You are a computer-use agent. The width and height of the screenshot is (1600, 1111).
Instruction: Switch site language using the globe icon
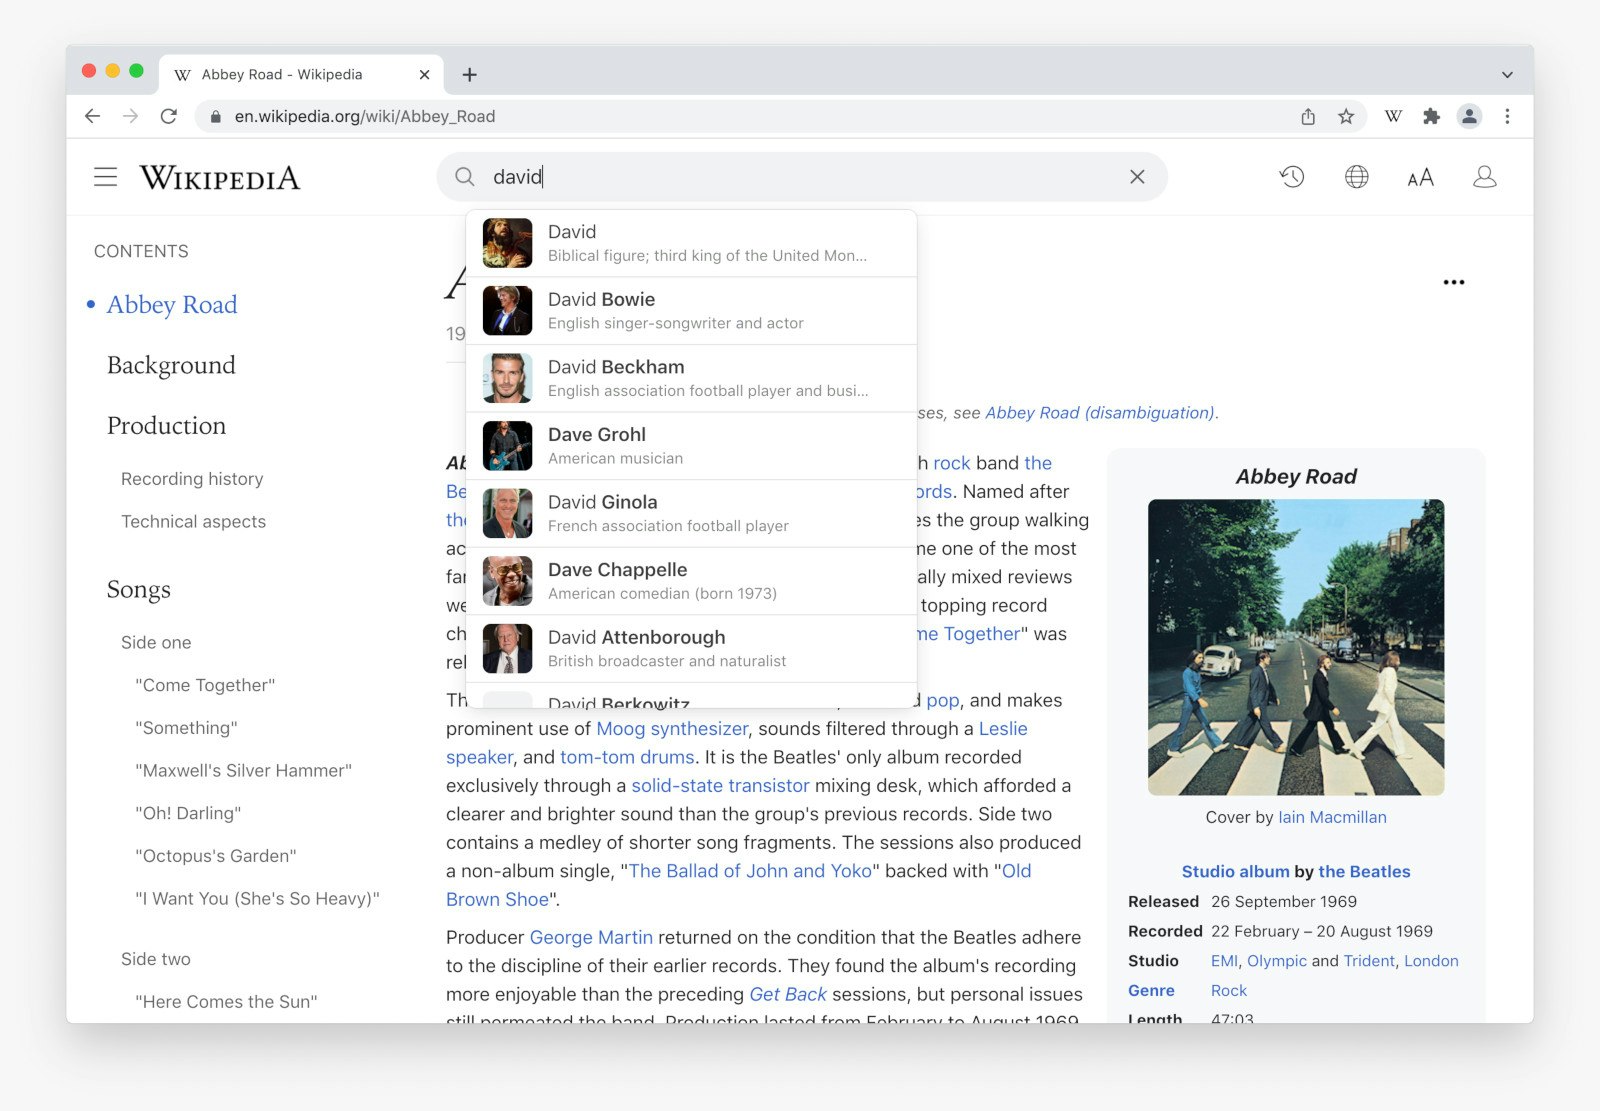1355,176
